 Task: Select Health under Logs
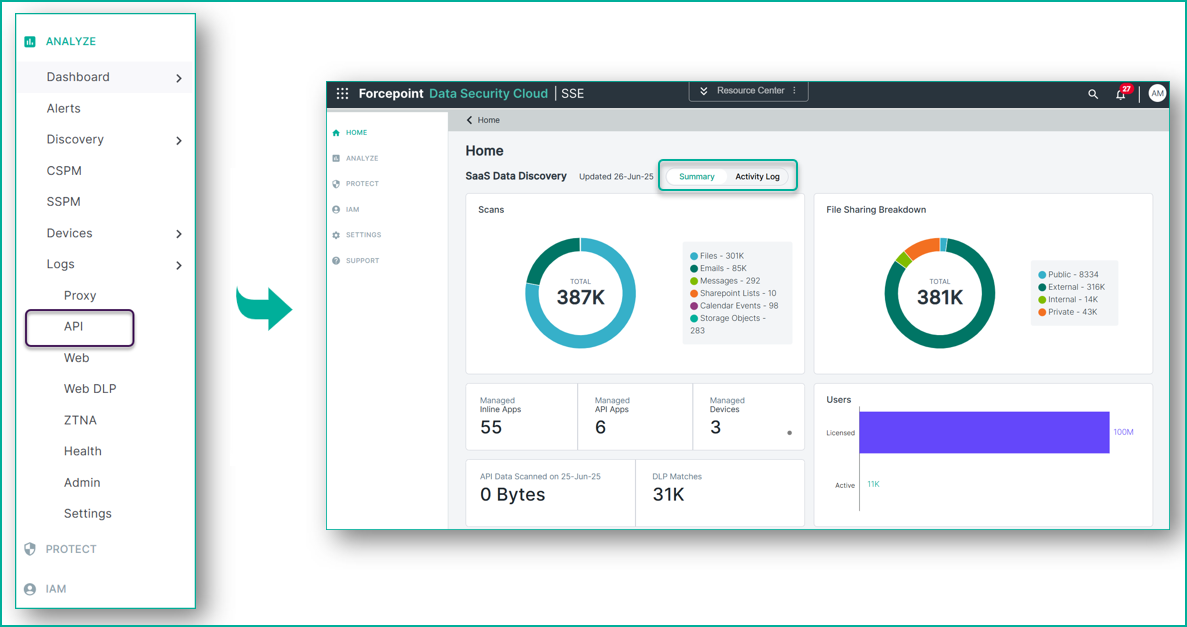click(x=83, y=451)
